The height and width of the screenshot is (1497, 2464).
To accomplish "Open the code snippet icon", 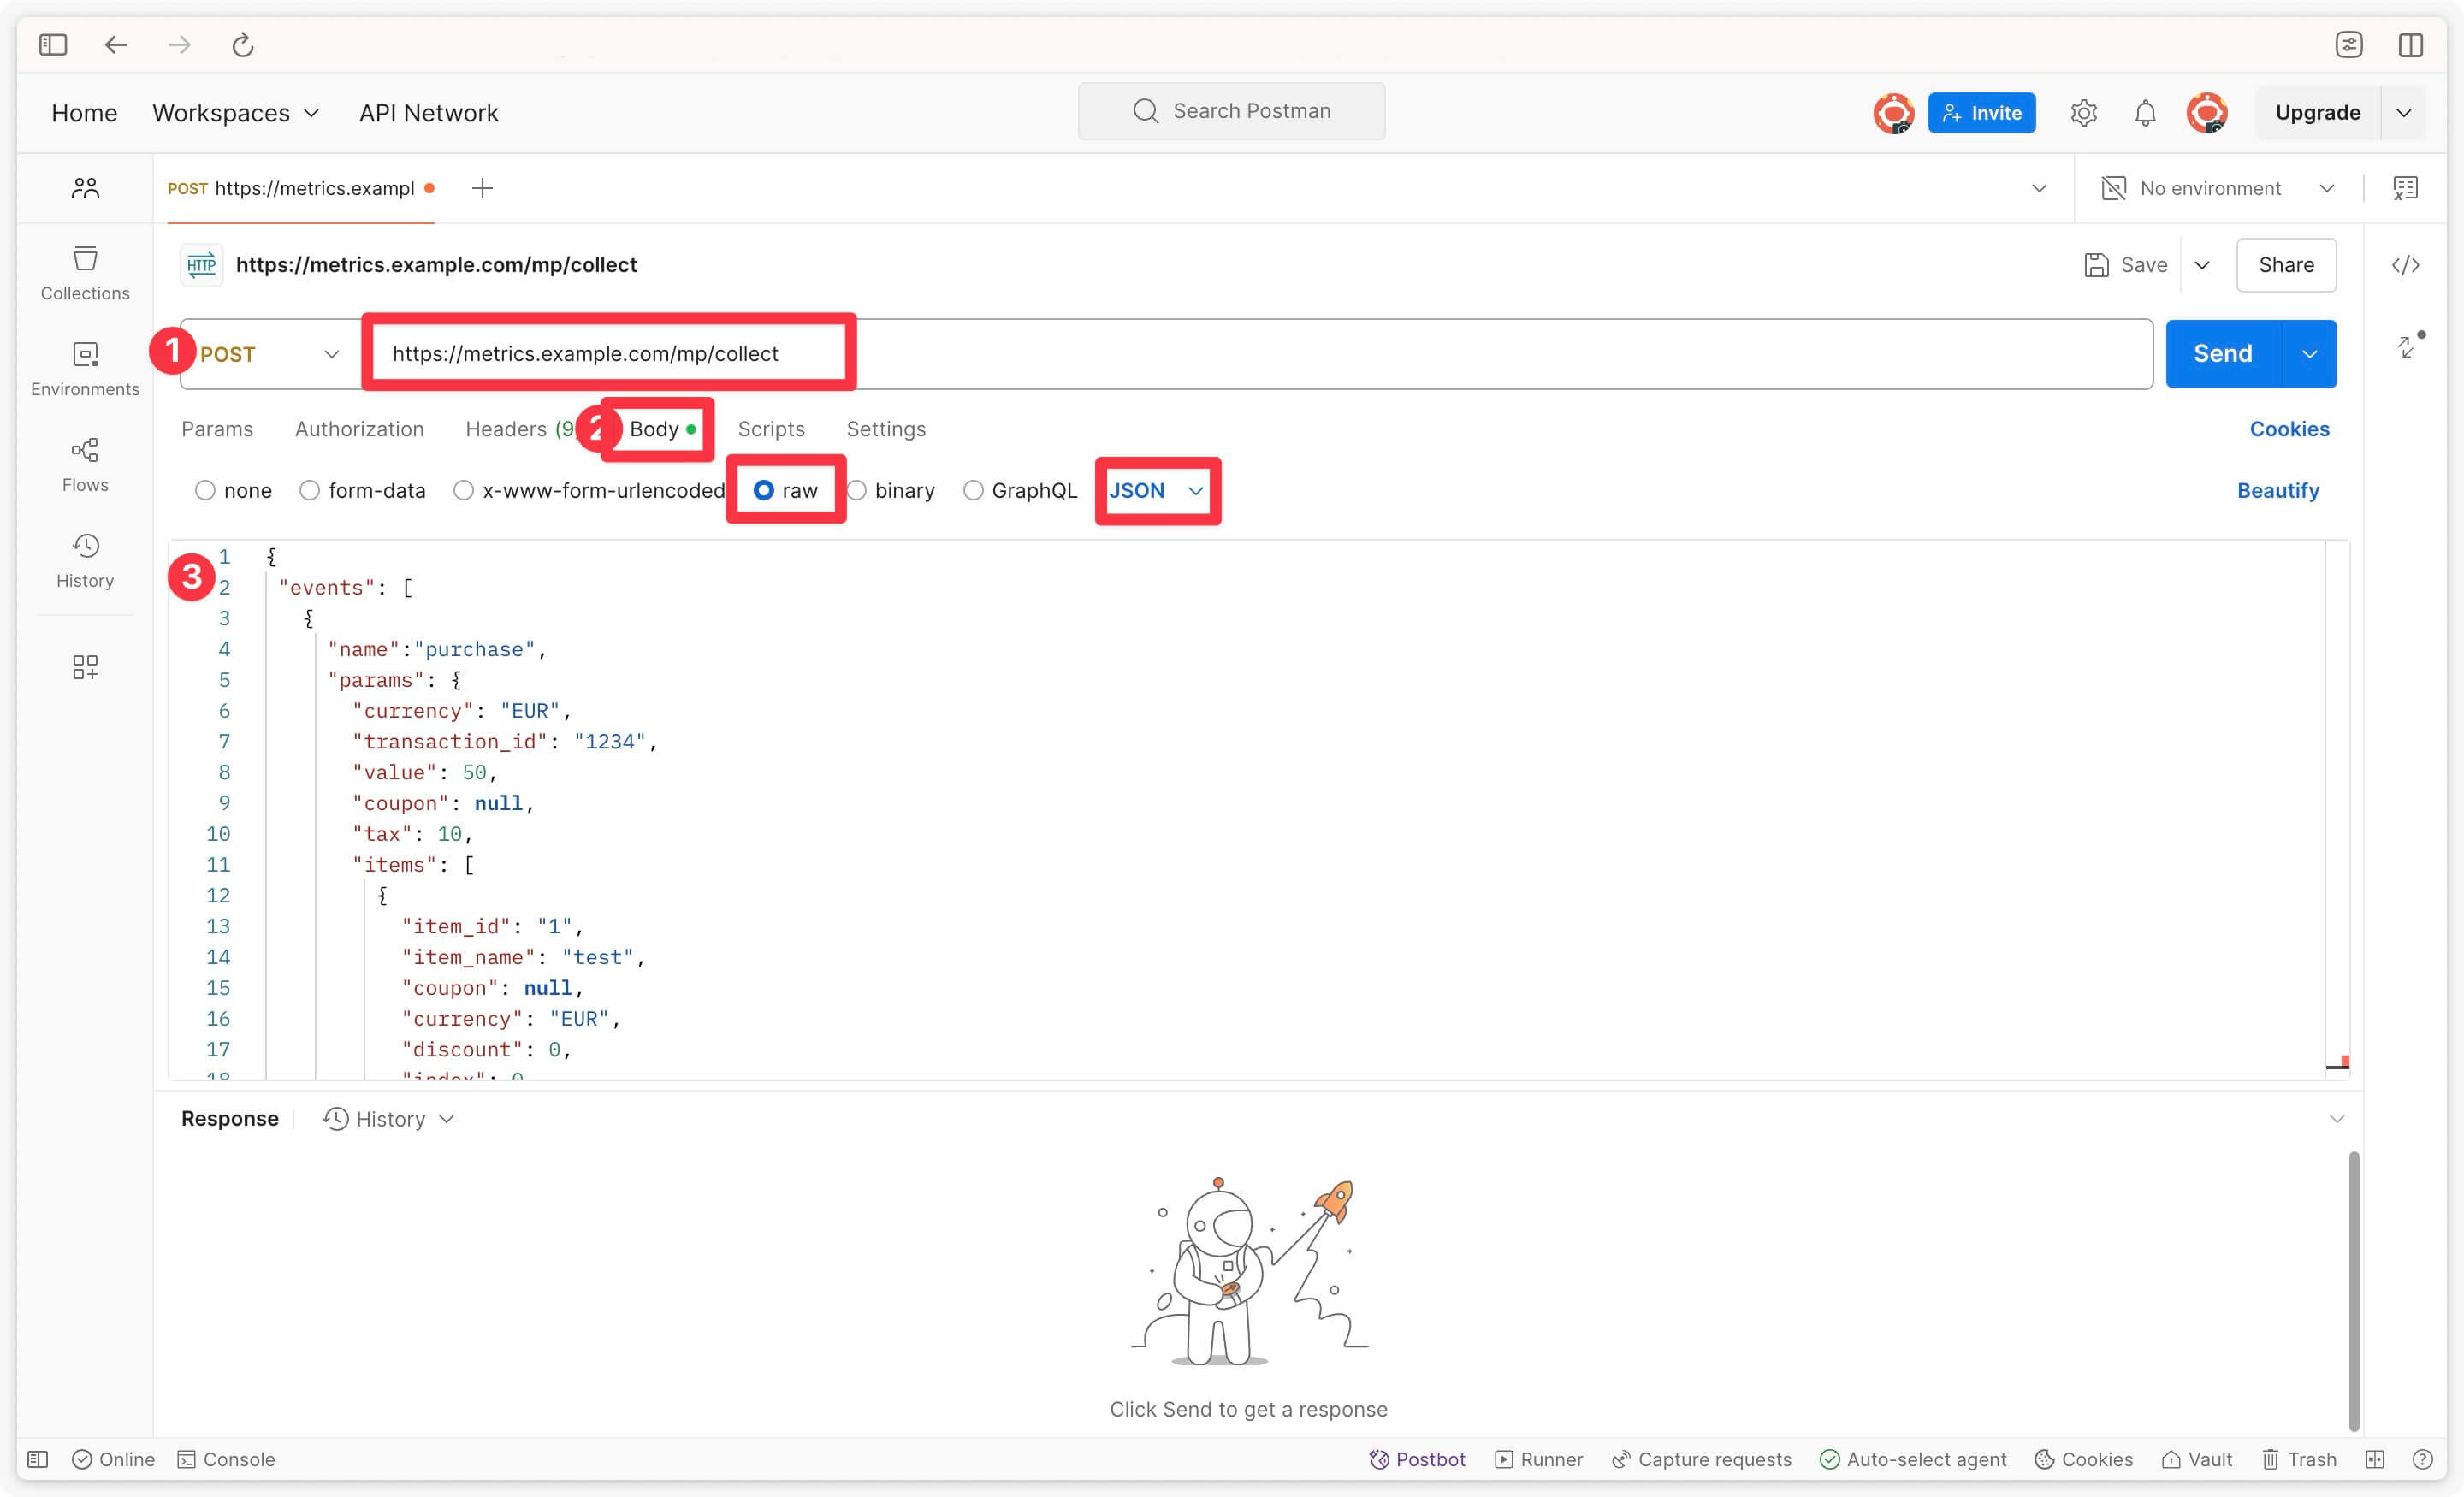I will [x=2405, y=265].
